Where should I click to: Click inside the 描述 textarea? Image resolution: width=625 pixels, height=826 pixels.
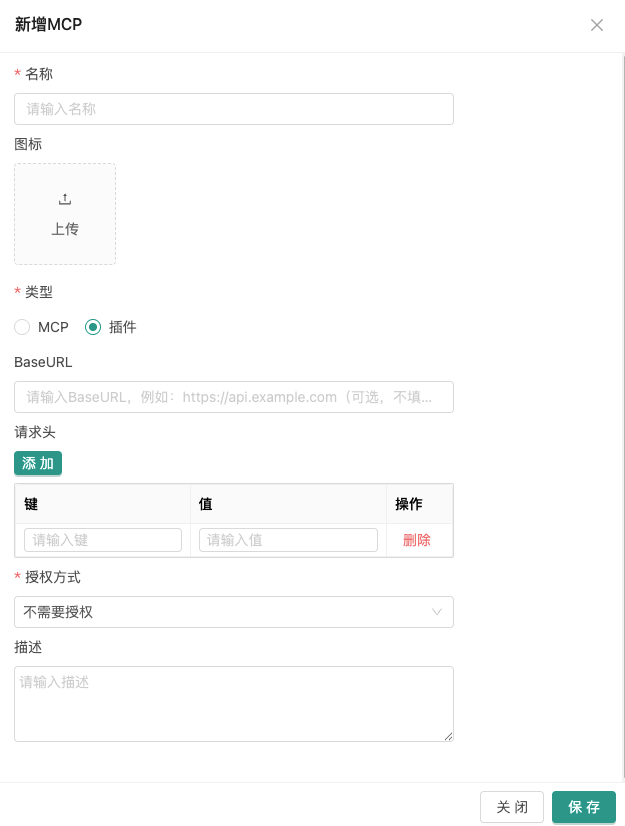tap(233, 703)
